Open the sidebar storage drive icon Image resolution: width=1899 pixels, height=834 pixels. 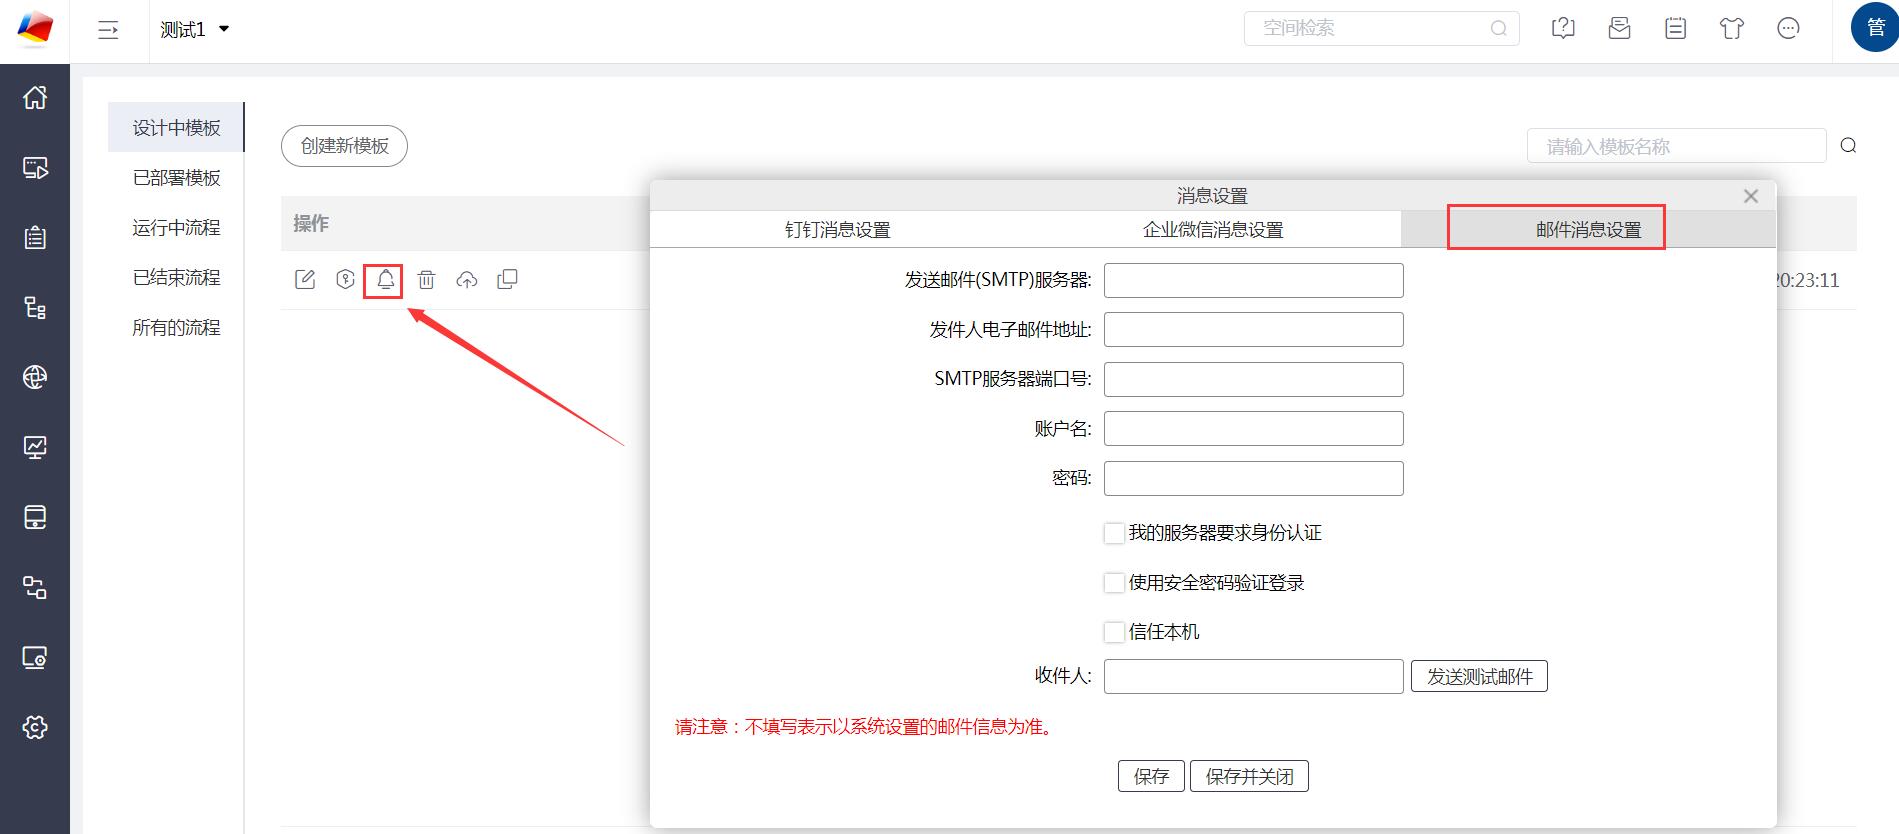35,517
